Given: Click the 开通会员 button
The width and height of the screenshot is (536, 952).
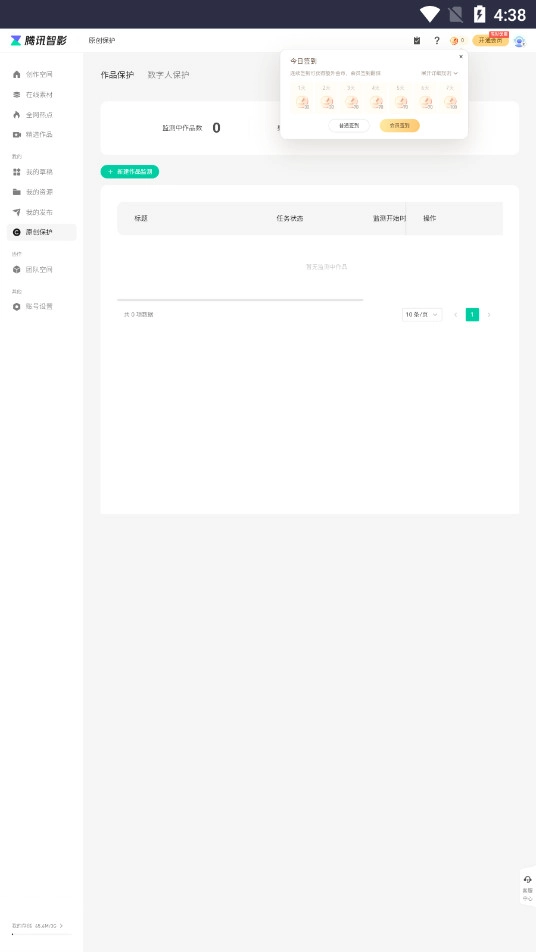Looking at the screenshot, I should coord(490,41).
